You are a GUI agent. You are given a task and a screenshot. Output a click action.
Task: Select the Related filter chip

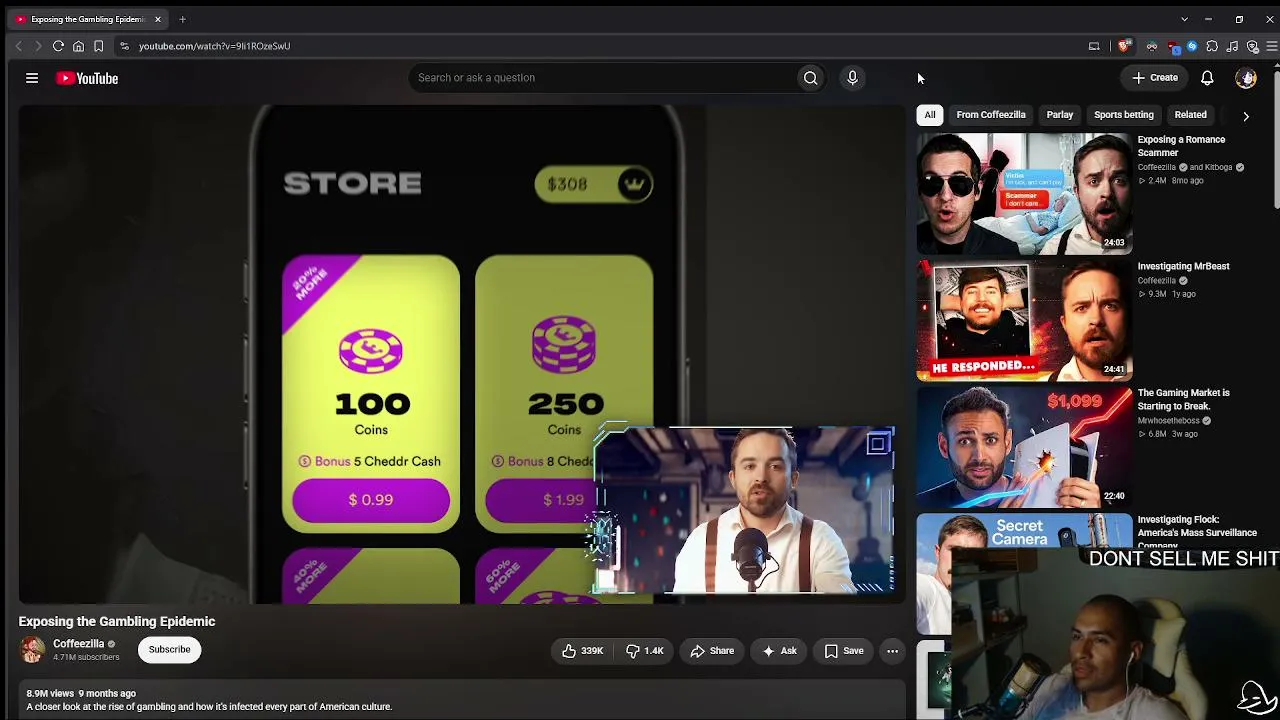click(x=1190, y=115)
